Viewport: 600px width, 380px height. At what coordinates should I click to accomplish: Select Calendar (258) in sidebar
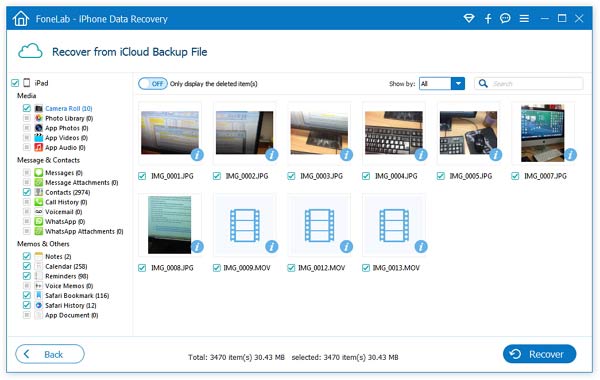pos(66,266)
